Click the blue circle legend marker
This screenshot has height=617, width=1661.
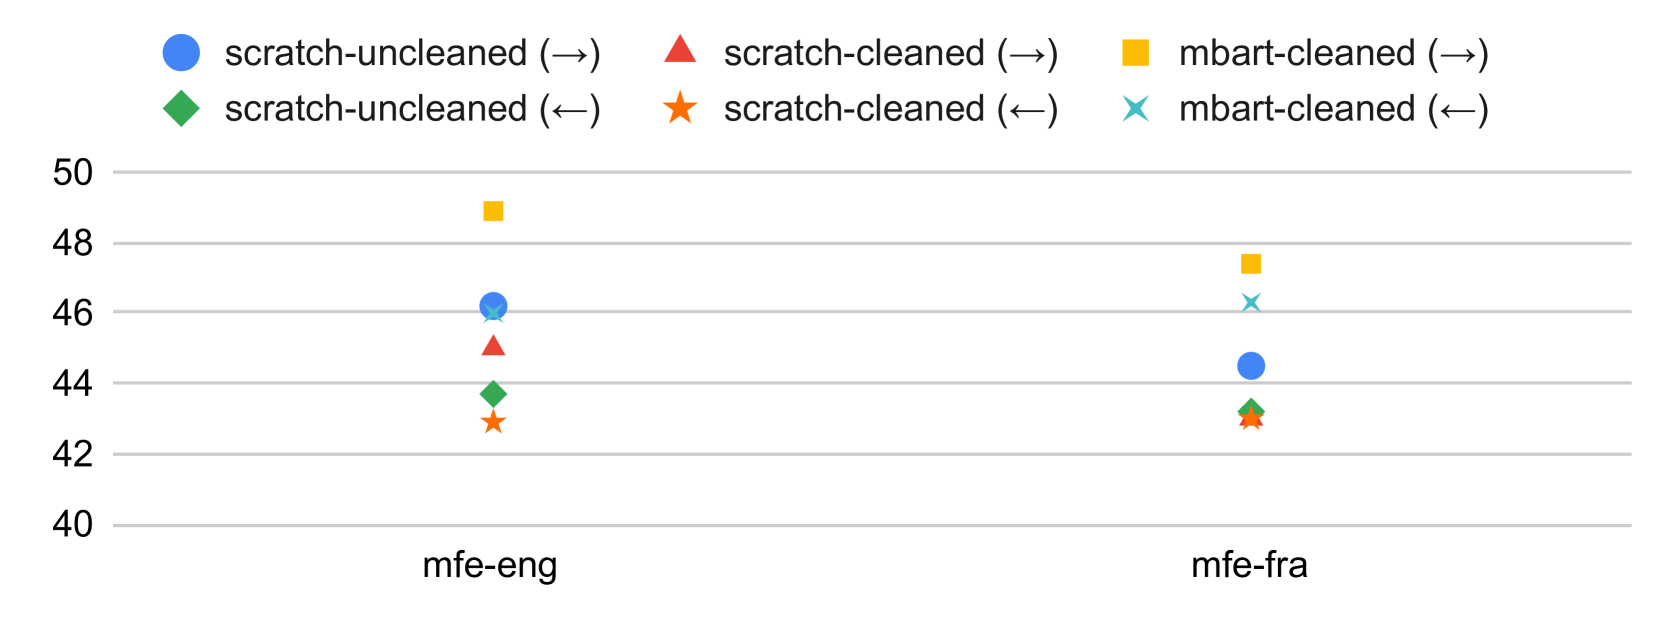[x=181, y=53]
